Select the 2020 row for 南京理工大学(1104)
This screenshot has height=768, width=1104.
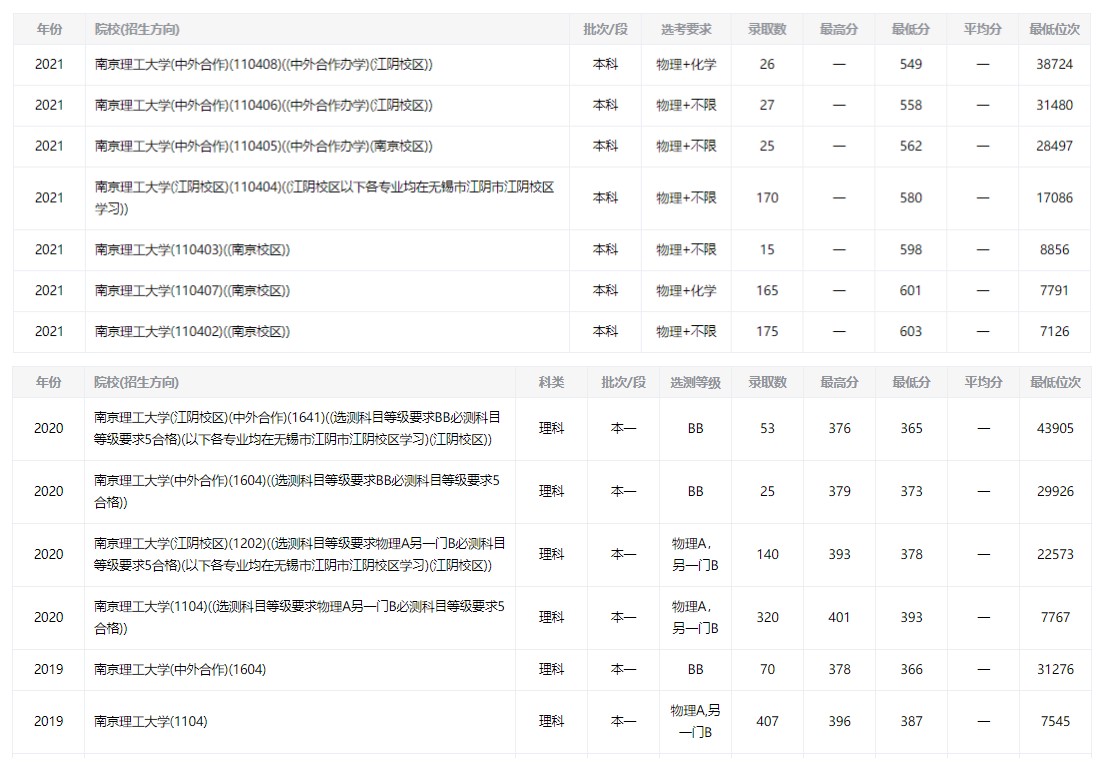tap(551, 617)
